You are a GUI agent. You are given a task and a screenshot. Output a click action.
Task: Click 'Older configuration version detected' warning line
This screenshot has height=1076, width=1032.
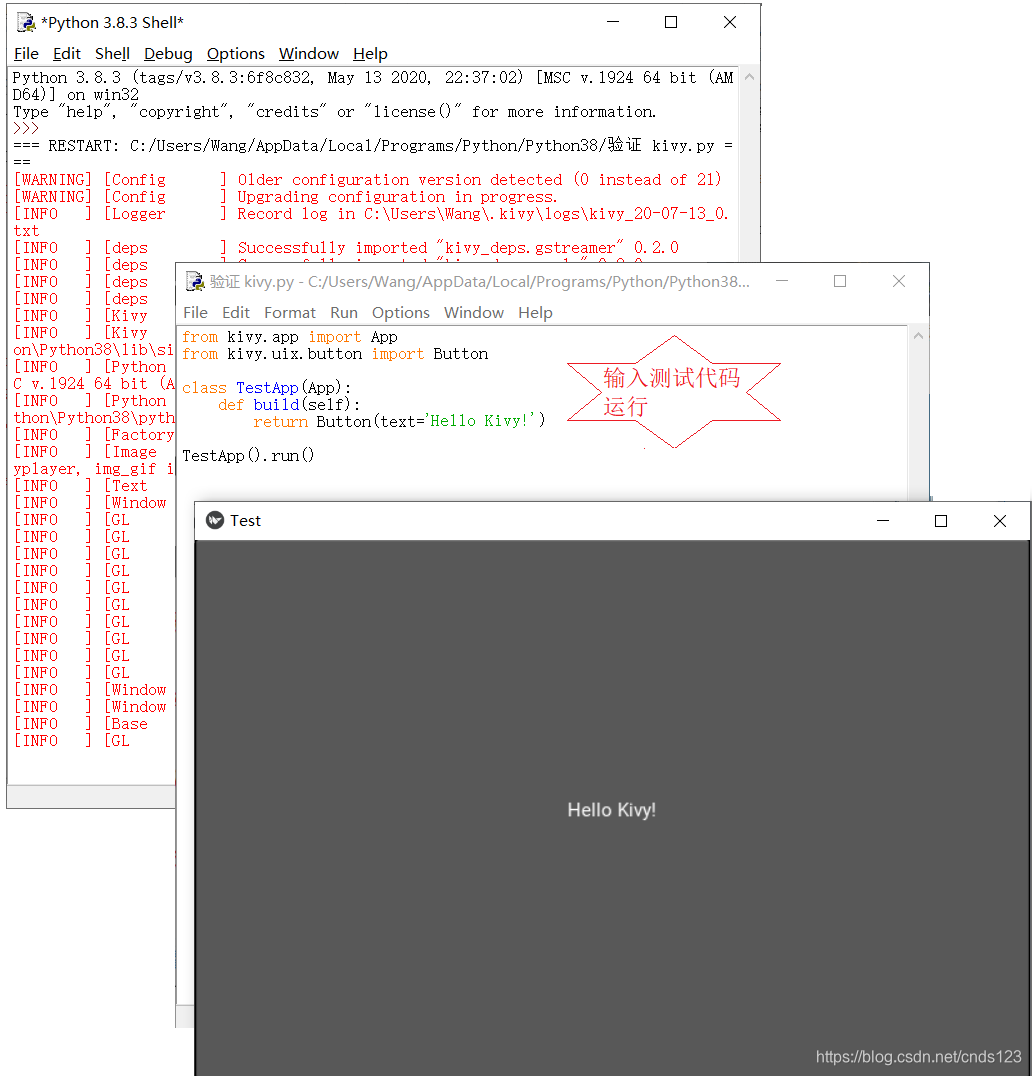[368, 180]
